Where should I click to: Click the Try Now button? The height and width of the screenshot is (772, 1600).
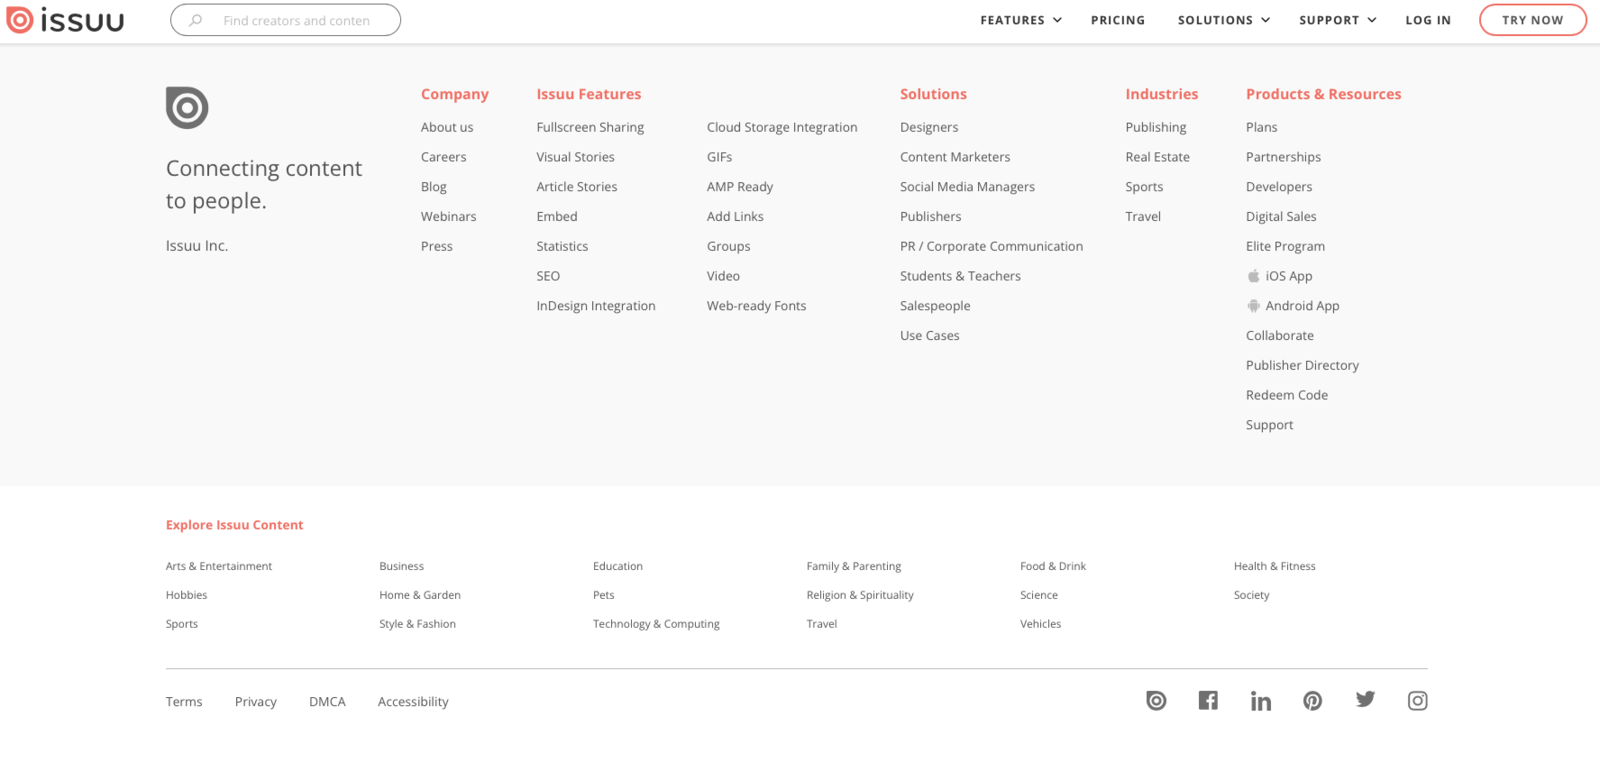[1533, 20]
